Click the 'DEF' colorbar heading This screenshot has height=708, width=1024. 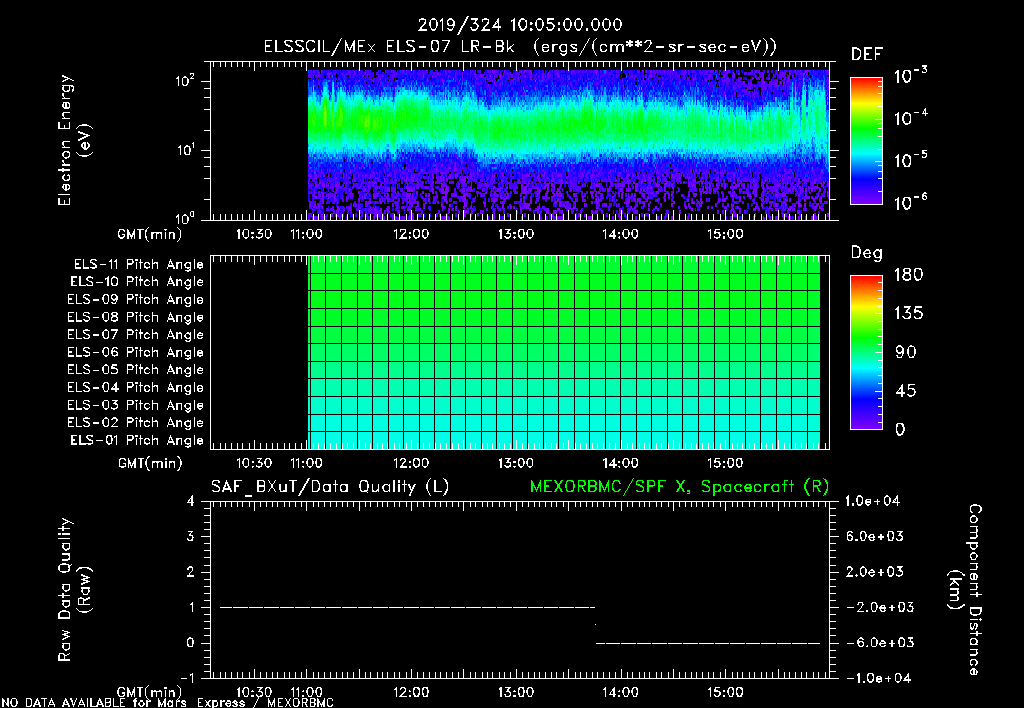tap(867, 54)
